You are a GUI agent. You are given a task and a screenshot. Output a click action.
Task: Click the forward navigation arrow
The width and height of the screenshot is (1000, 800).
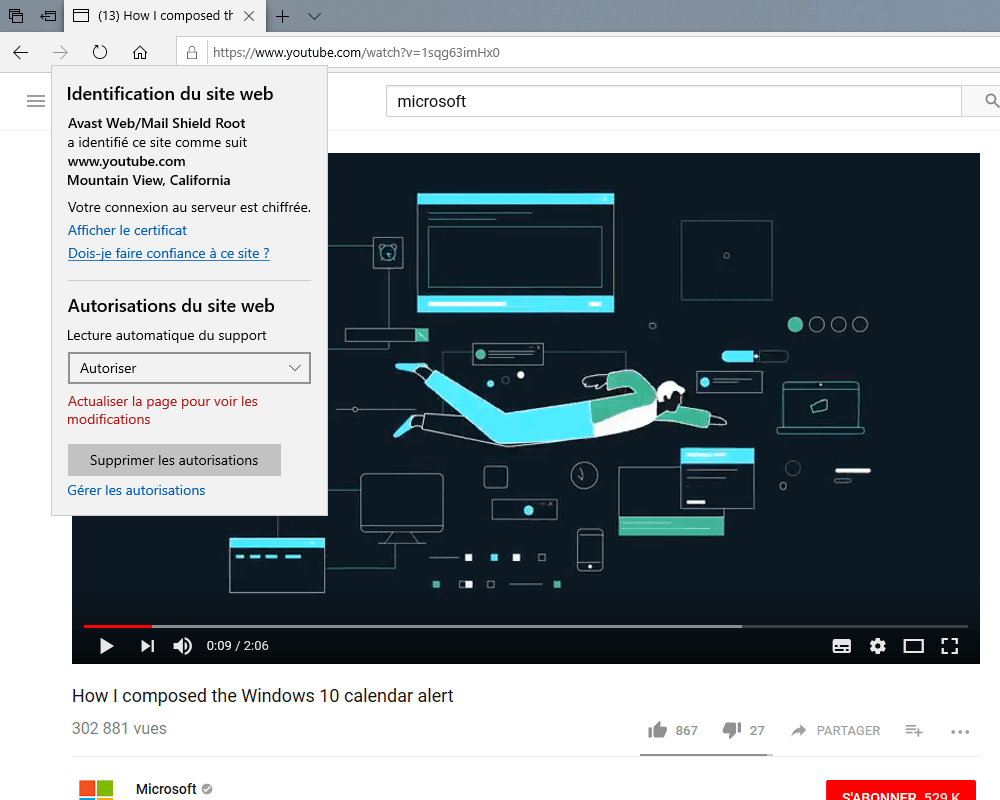[60, 52]
